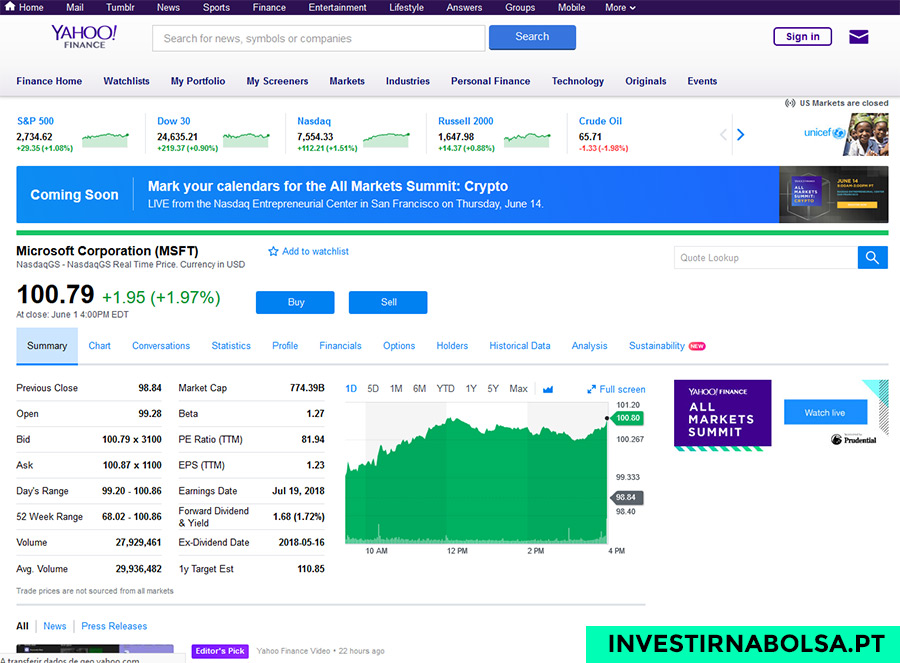
Task: Select the Max chart range
Action: pyautogui.click(x=518, y=389)
